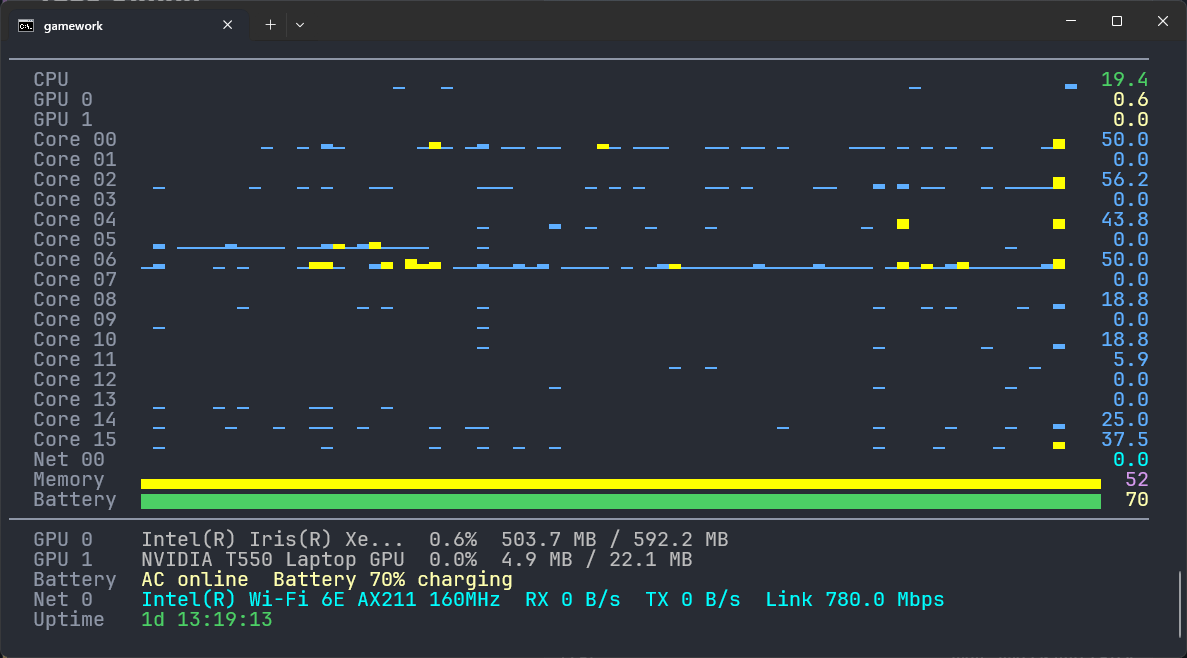Click Battery 70% charging text
This screenshot has width=1187, height=658.
tap(393, 579)
